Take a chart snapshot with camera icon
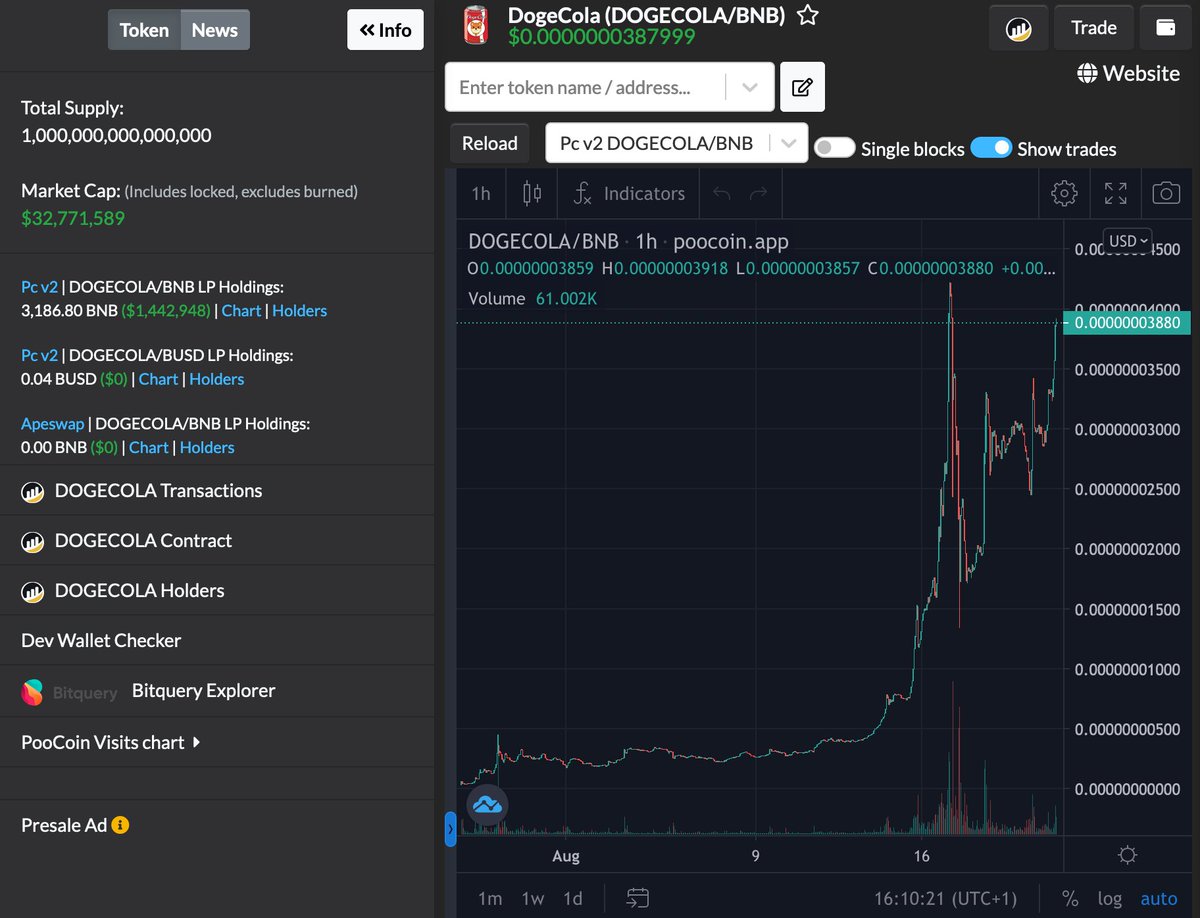This screenshot has height=918, width=1200. (1166, 193)
